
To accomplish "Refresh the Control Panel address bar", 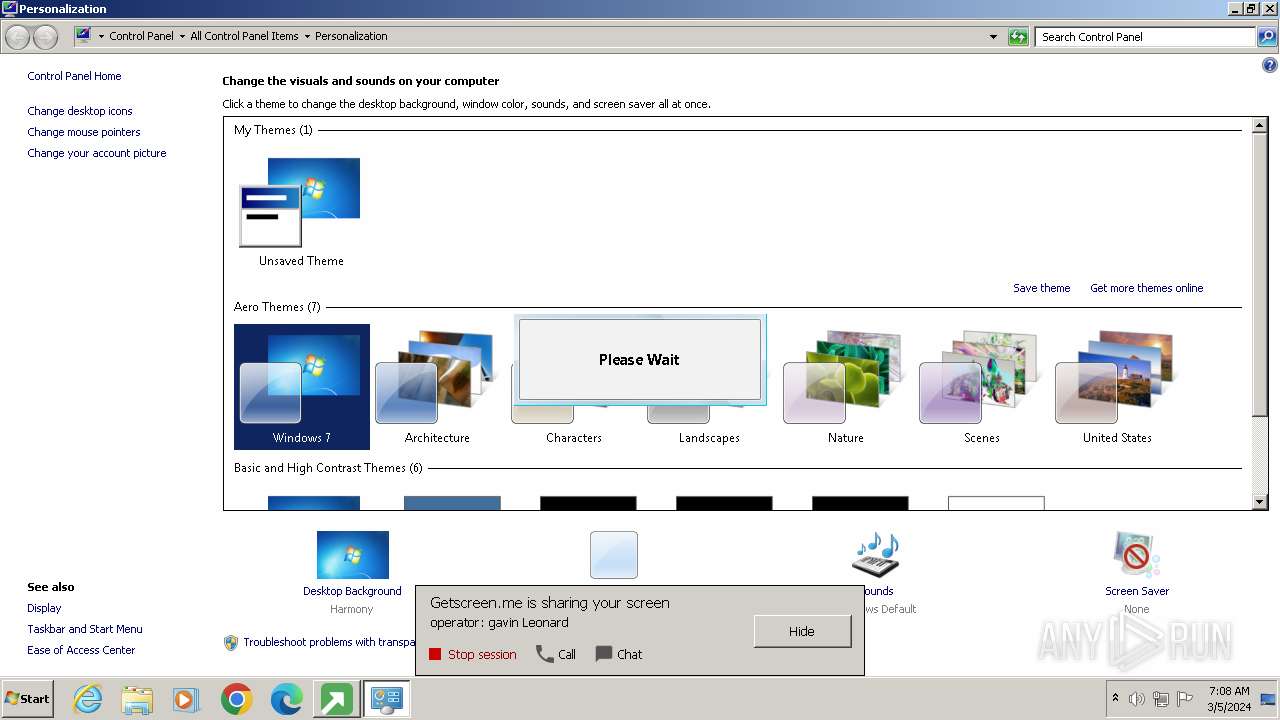I will (x=1018, y=37).
